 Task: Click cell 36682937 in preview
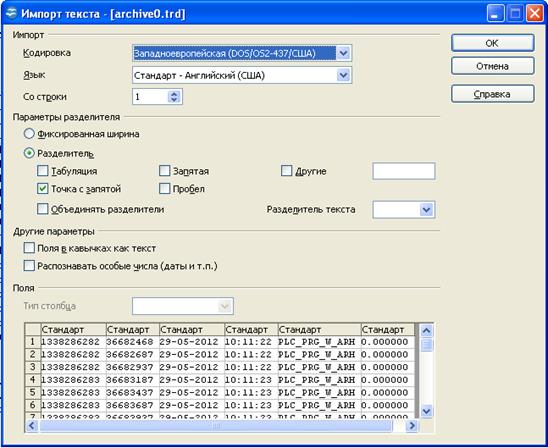click(x=132, y=367)
